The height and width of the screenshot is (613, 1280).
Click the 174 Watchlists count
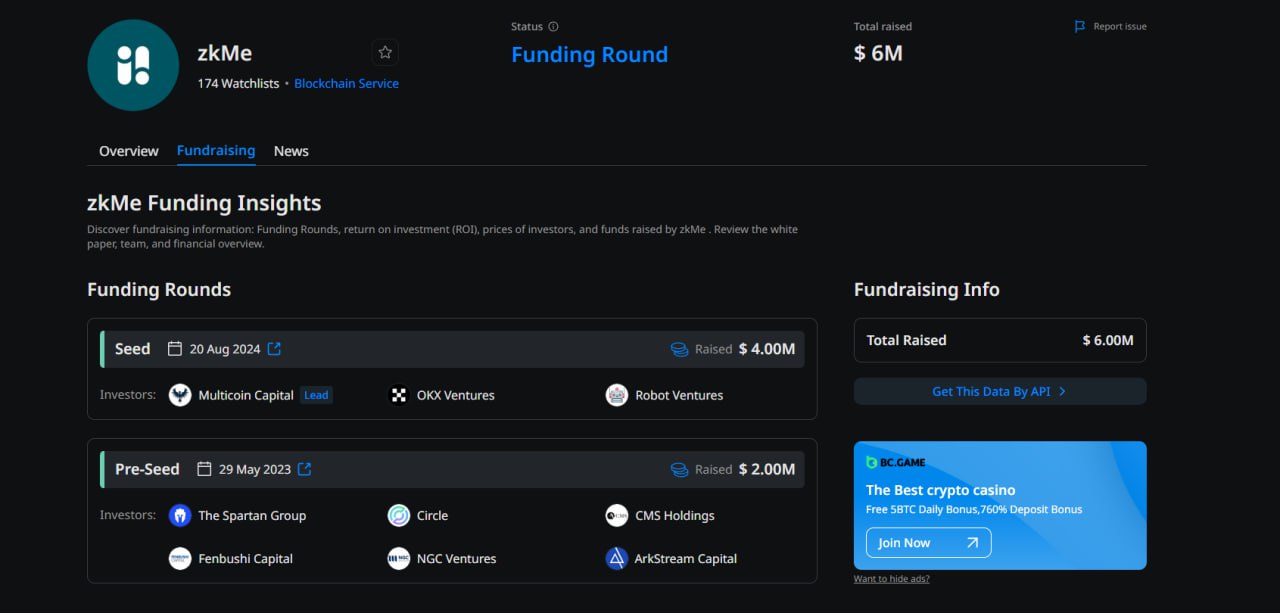pos(238,84)
